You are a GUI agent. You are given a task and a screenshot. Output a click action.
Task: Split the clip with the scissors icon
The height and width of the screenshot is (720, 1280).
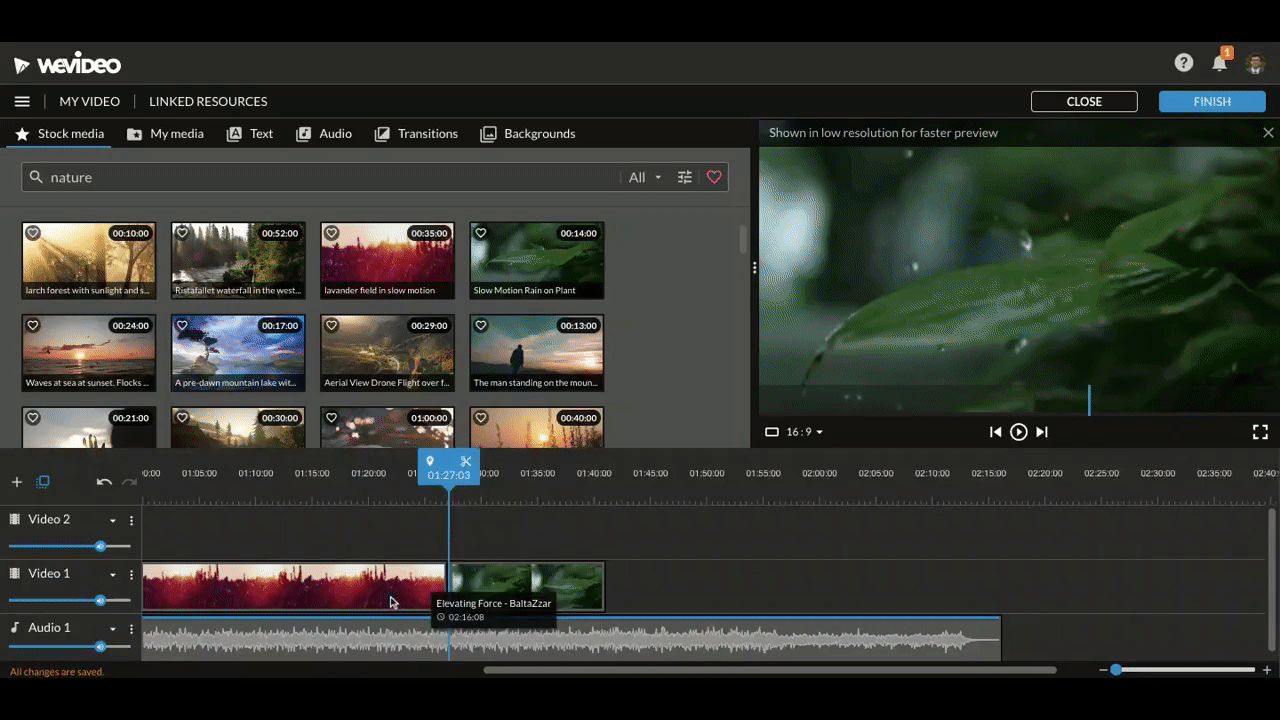point(466,461)
